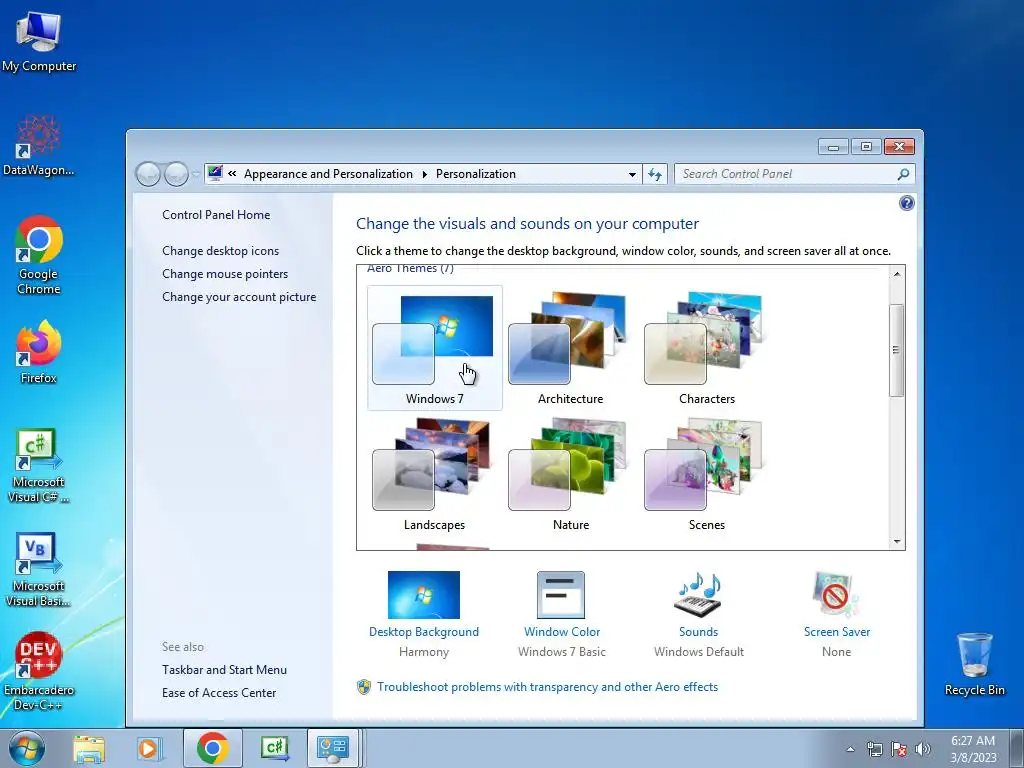Open the Screen Saver icon
The width and height of the screenshot is (1024, 768).
(836, 595)
